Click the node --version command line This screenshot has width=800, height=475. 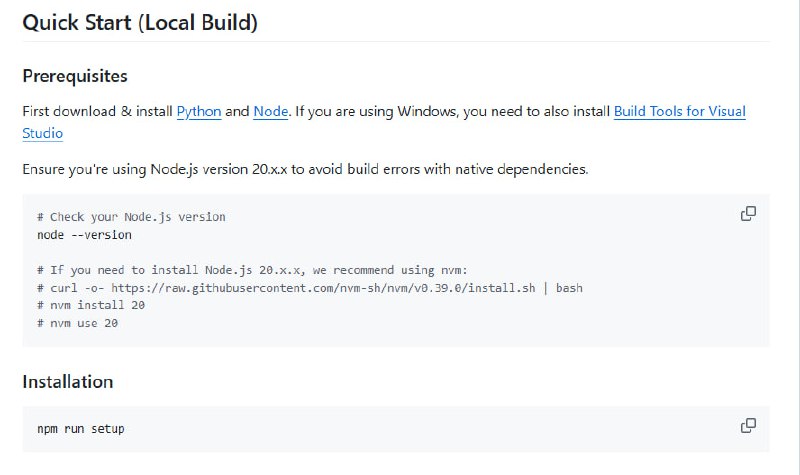[84, 235]
